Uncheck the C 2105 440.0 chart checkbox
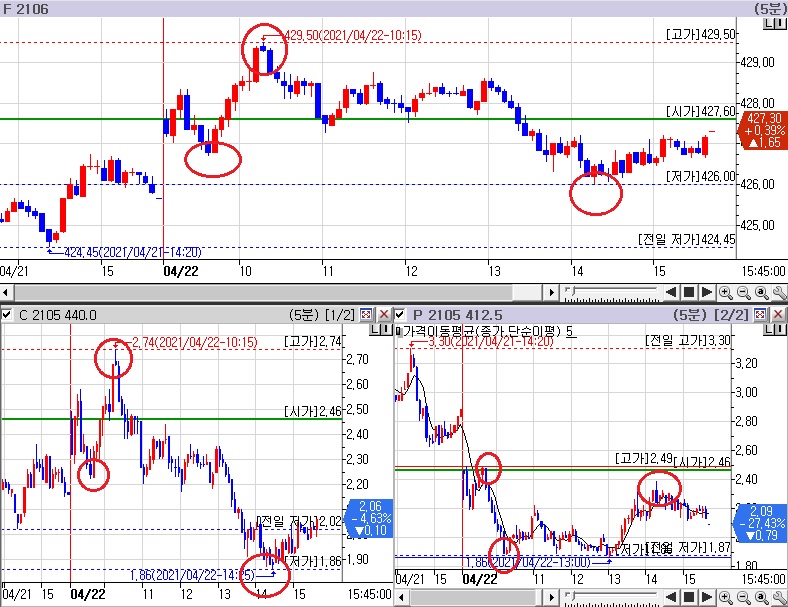 click(7, 315)
